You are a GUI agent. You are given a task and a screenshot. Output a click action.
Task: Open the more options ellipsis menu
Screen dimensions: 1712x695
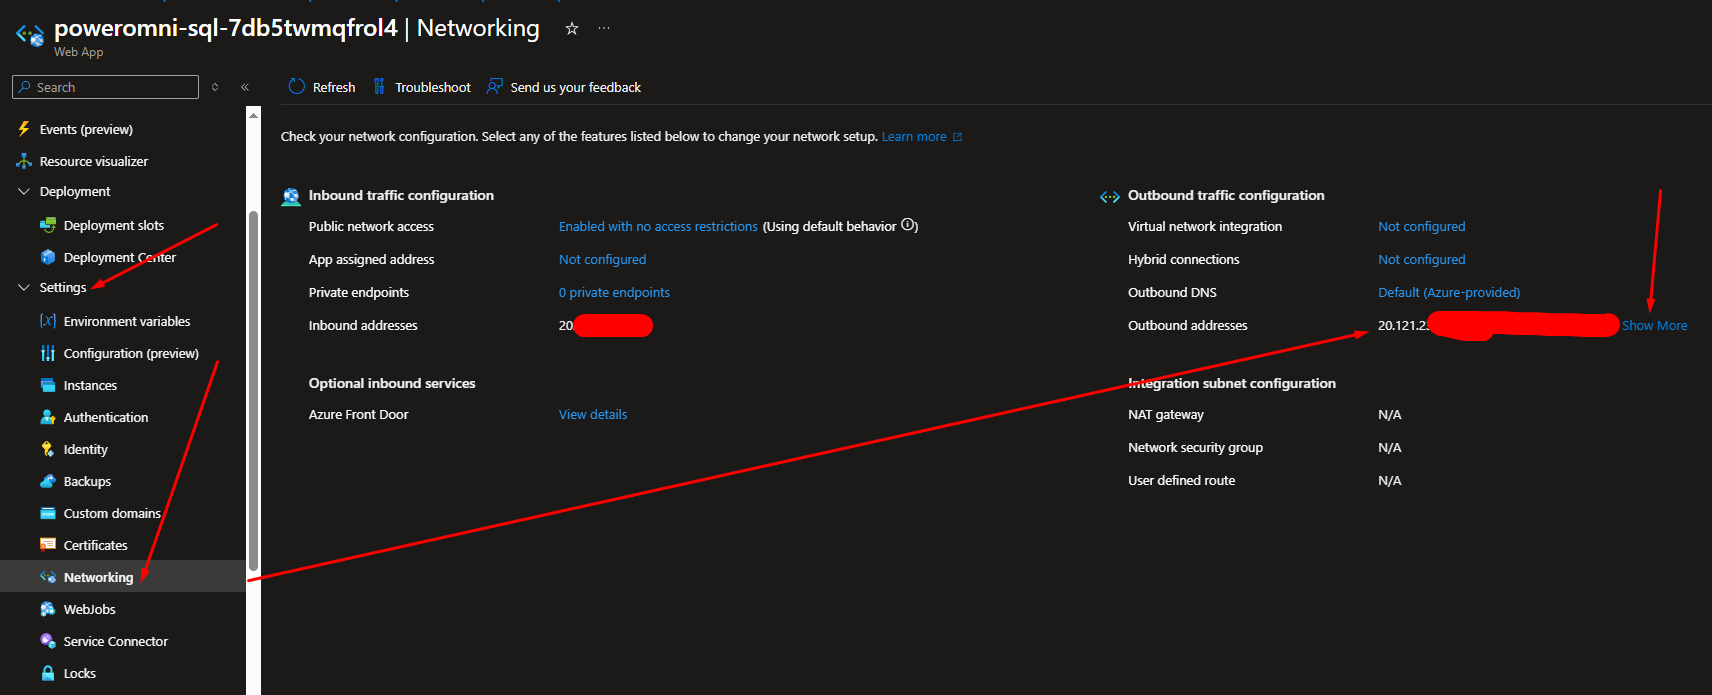604,29
